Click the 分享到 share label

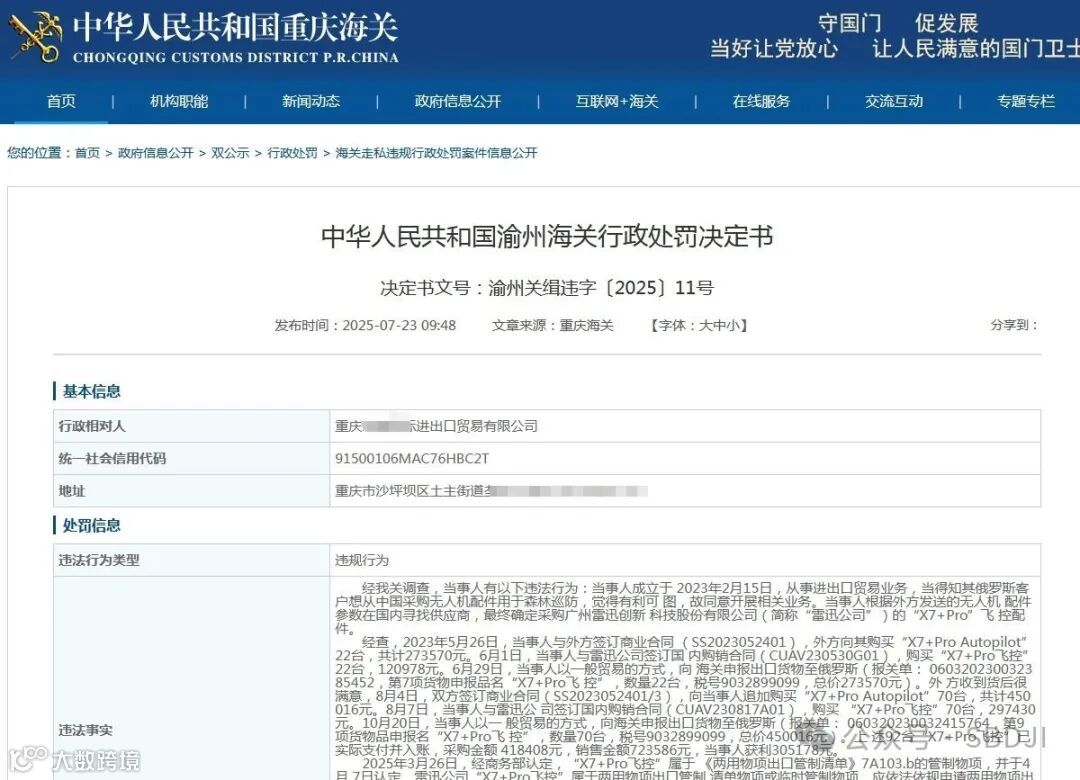(x=1014, y=325)
